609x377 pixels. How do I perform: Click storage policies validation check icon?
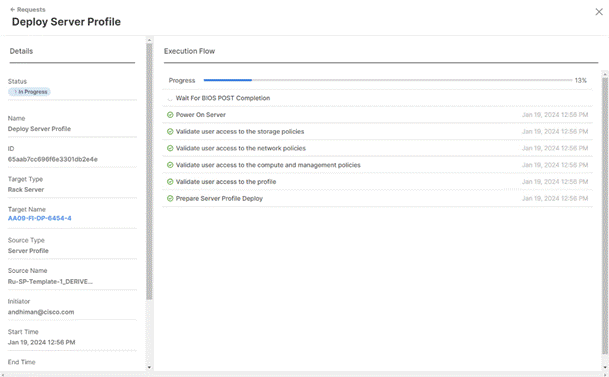(x=170, y=132)
